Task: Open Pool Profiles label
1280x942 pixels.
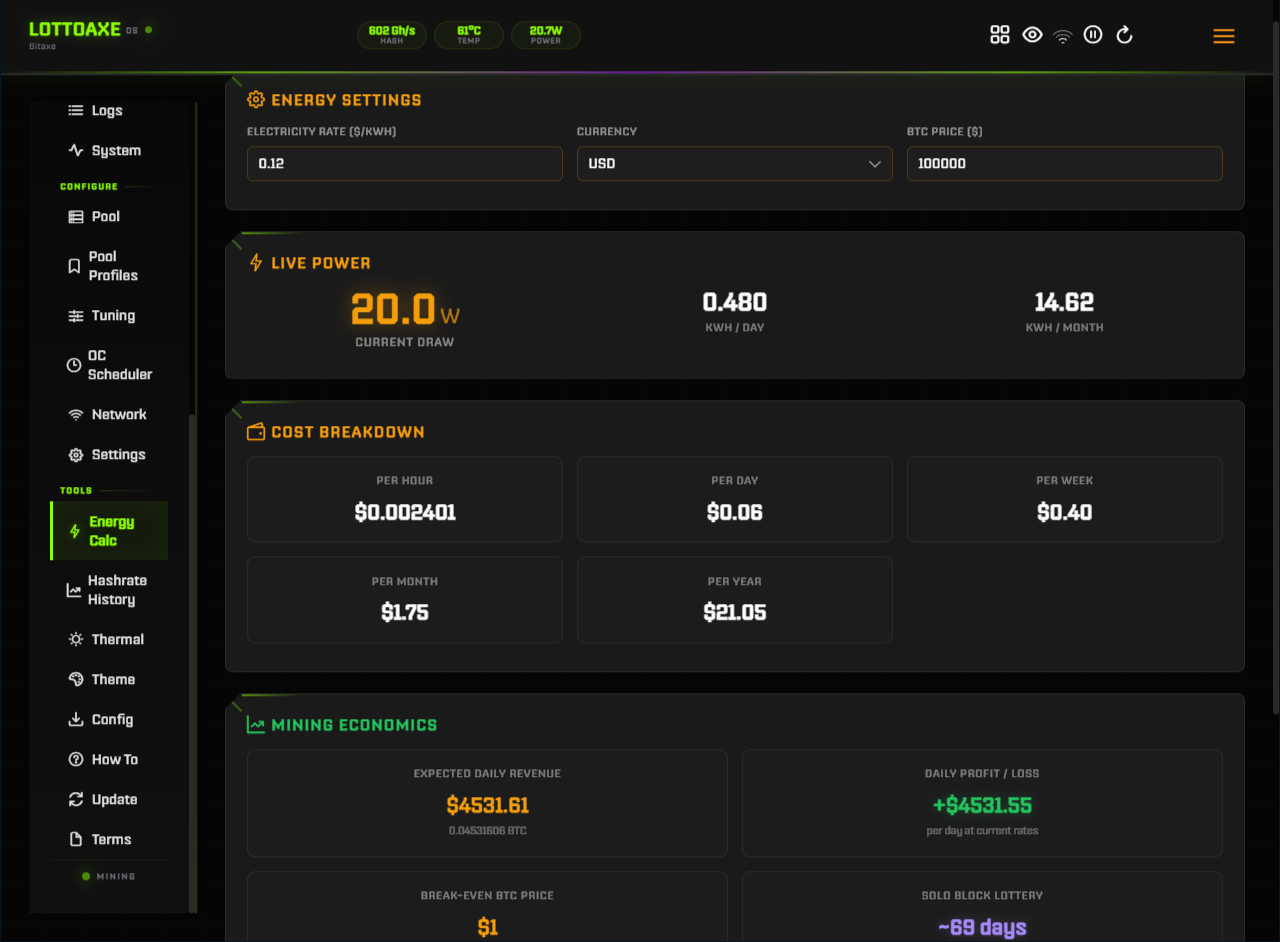Action: click(x=113, y=266)
